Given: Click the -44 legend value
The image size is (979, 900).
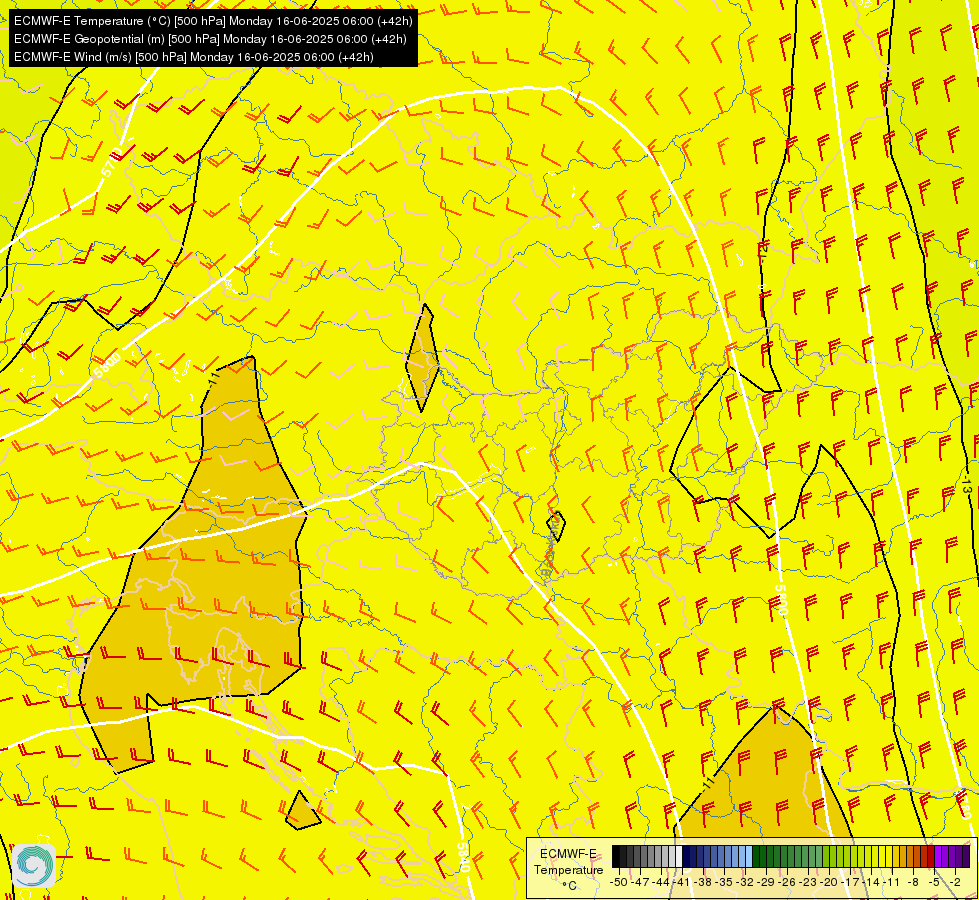Looking at the screenshot, I should [x=661, y=882].
